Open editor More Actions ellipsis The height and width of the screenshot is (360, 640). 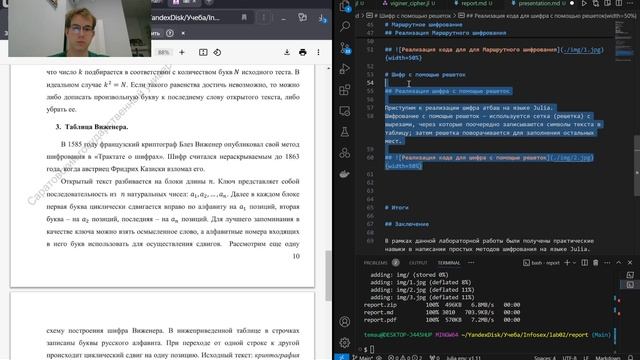[630, 3]
